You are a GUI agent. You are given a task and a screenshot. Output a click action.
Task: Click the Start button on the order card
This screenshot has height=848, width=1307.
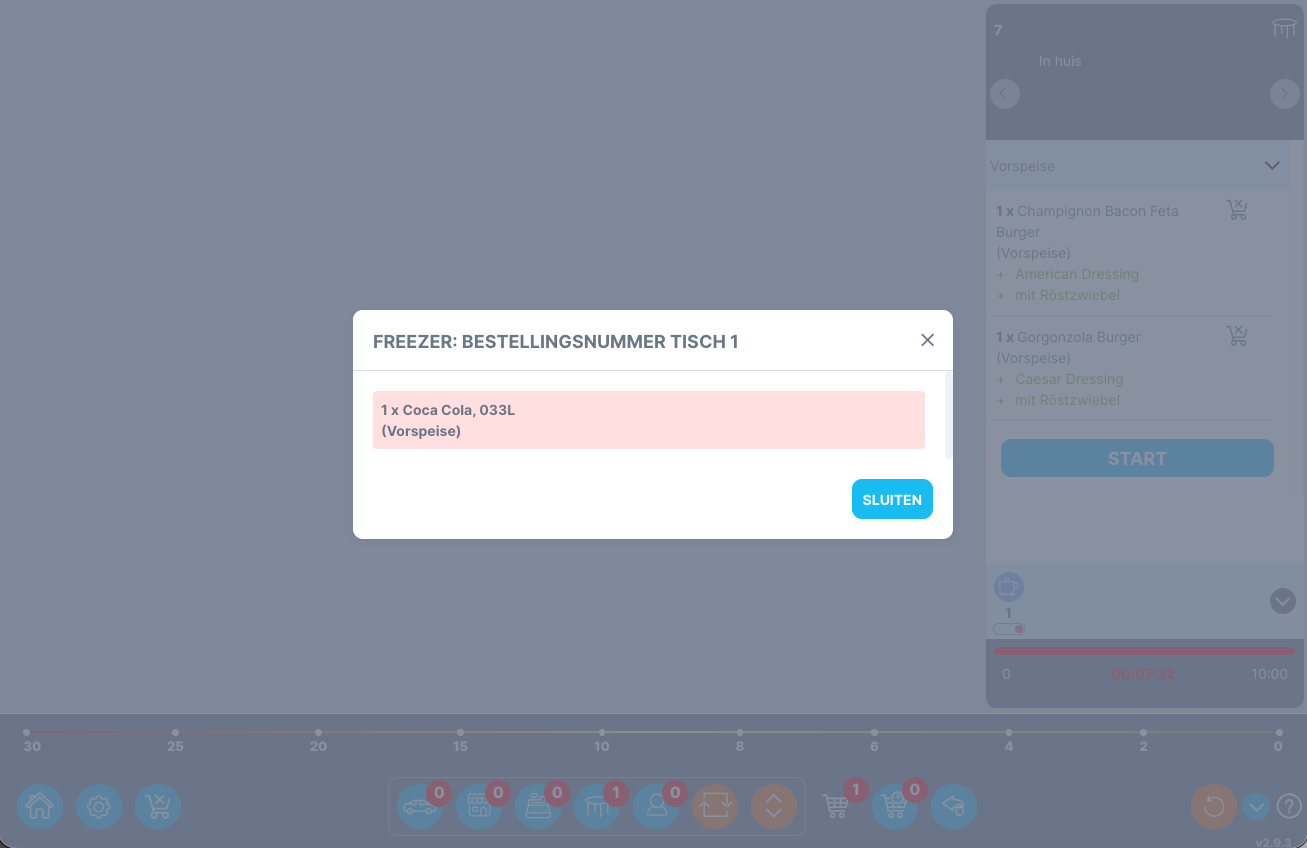tap(1137, 458)
